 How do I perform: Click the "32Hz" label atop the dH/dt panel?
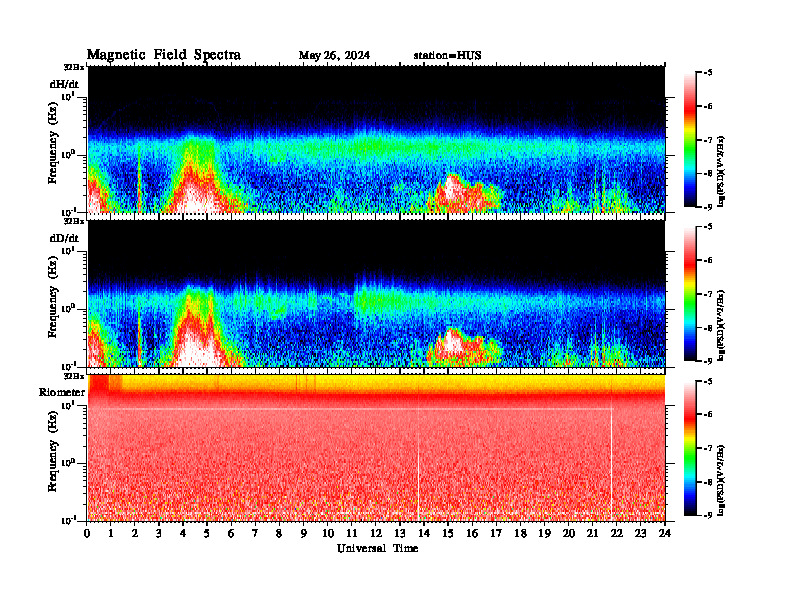click(74, 67)
